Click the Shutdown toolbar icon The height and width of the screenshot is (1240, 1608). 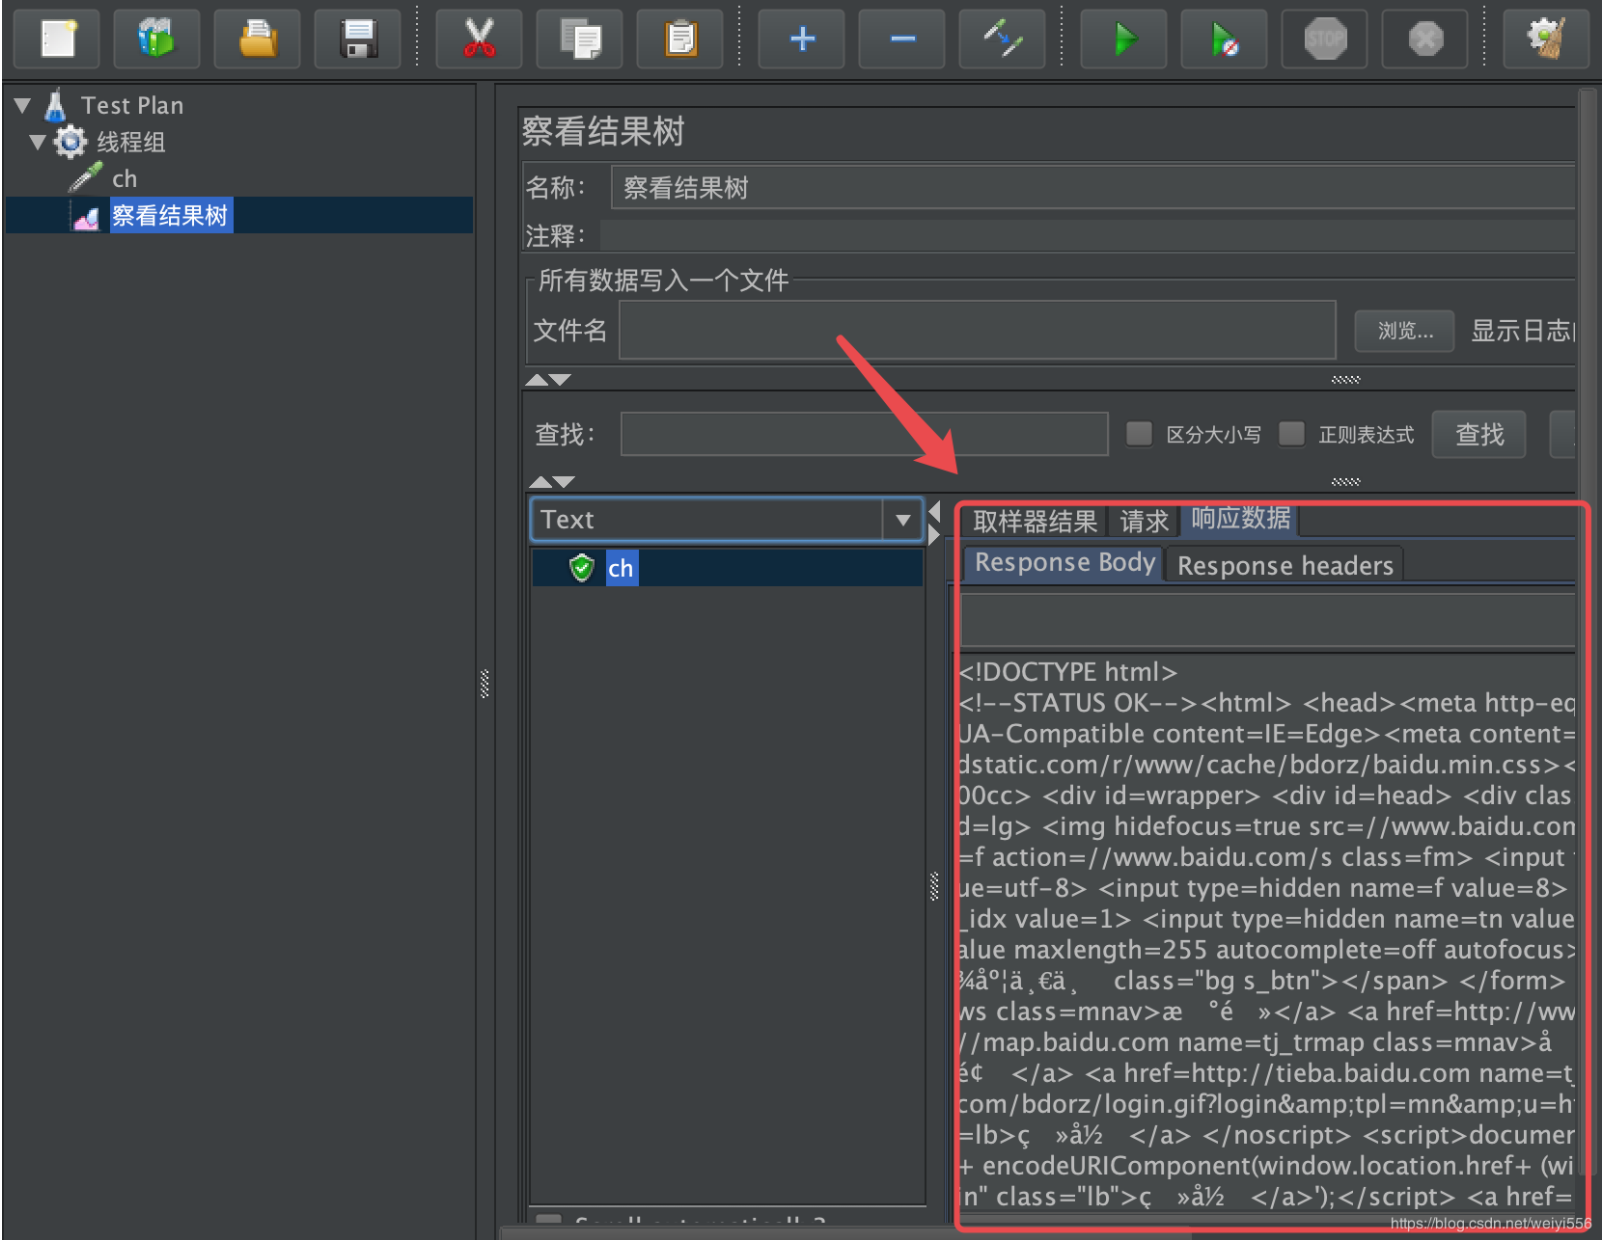click(x=1425, y=39)
